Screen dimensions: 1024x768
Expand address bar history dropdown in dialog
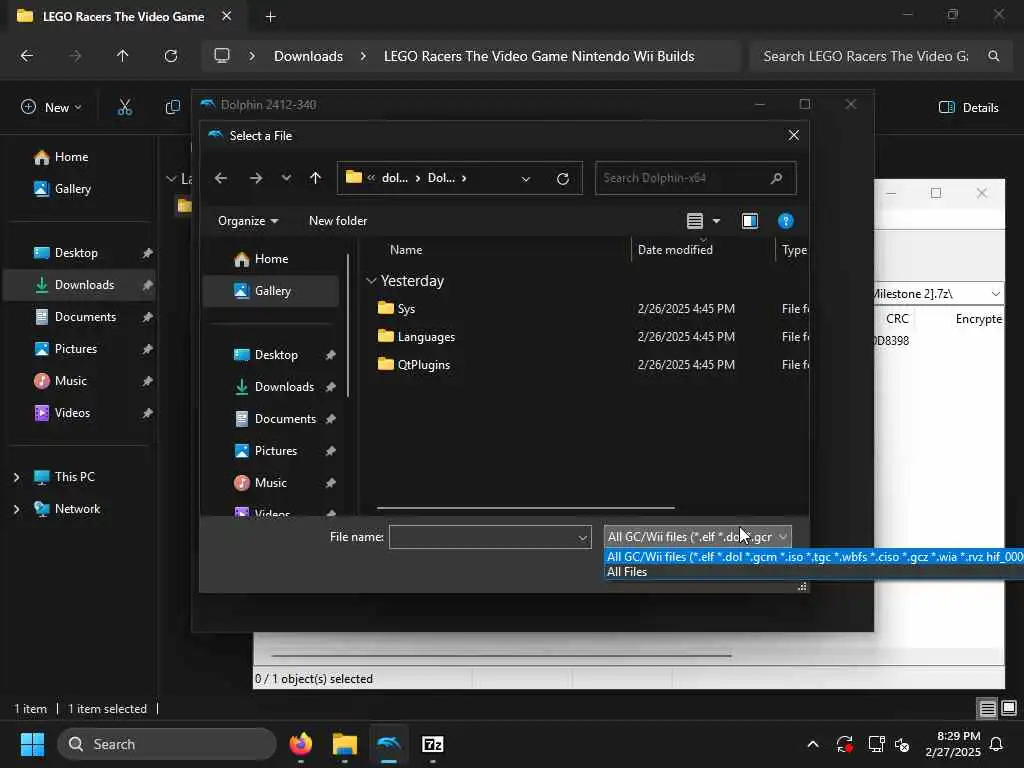pyautogui.click(x=526, y=178)
